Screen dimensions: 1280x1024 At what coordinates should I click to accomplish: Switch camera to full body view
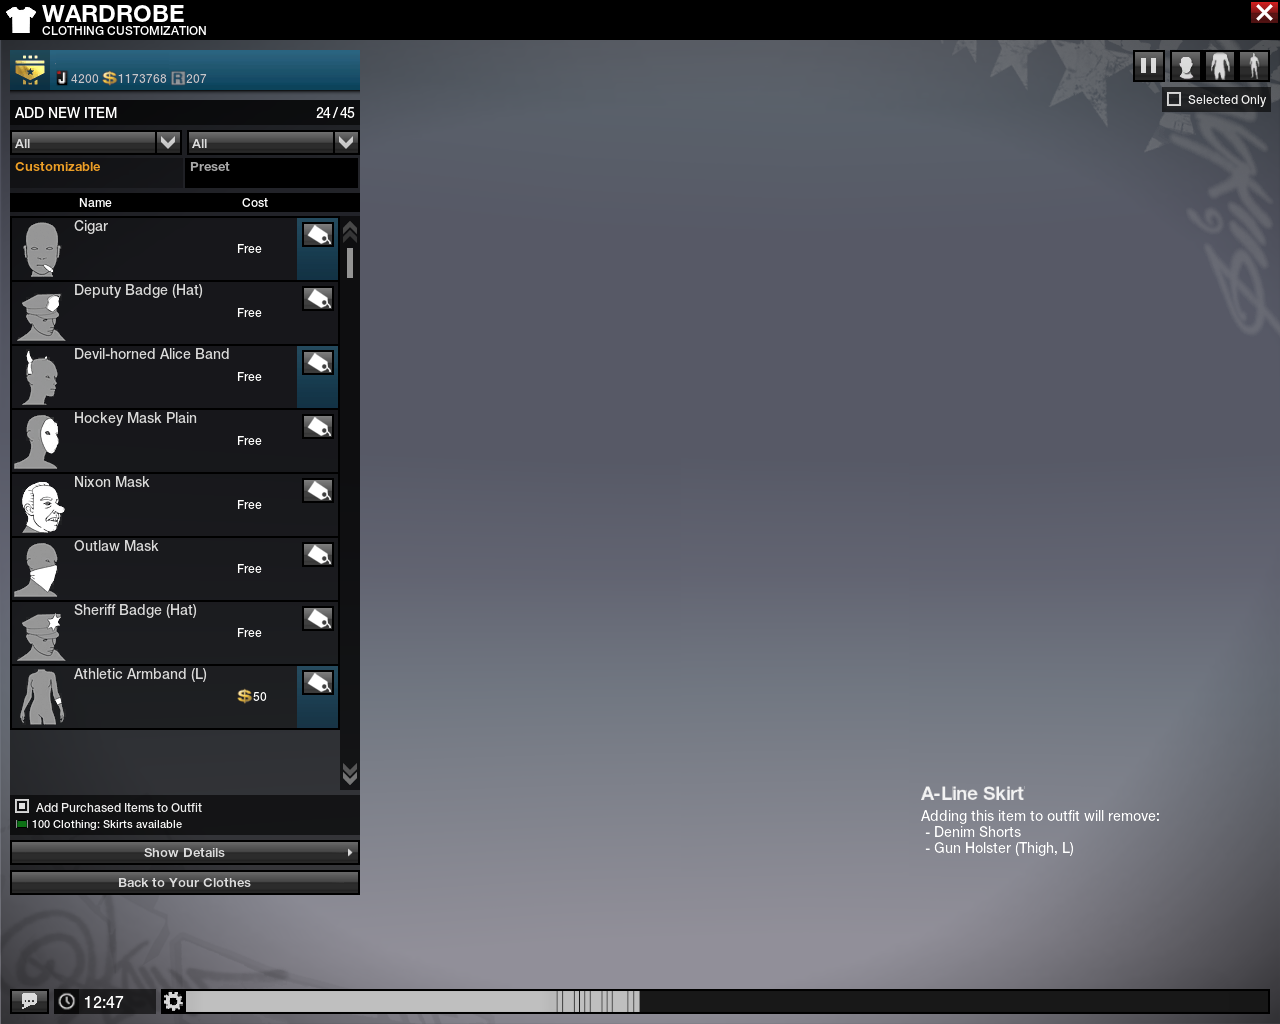[x=1254, y=66]
